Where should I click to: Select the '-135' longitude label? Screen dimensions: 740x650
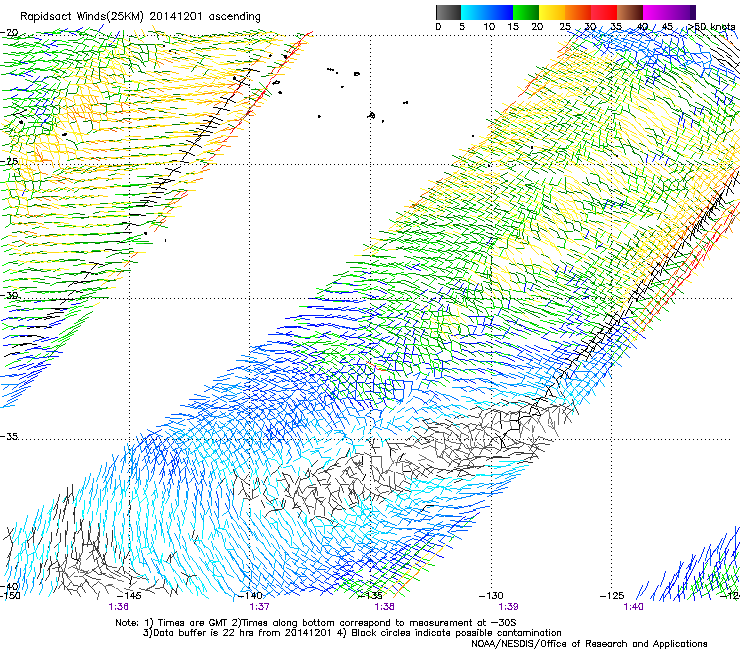click(370, 595)
